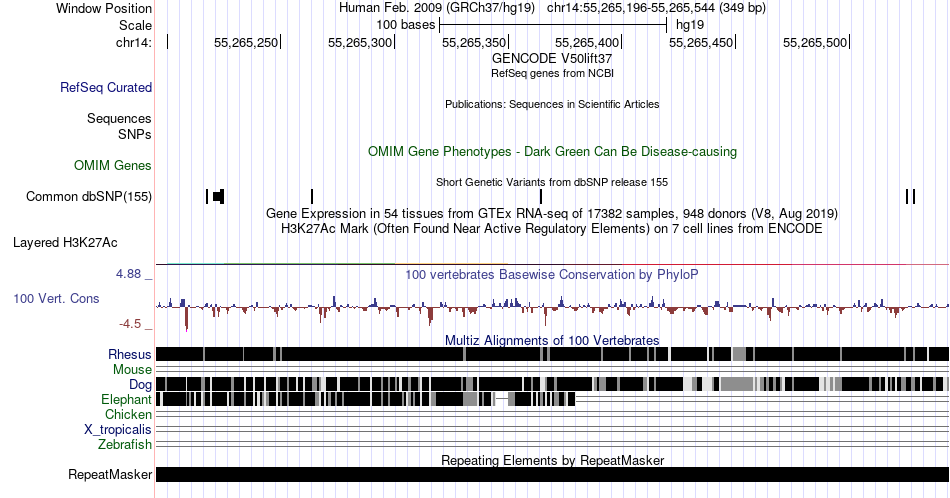950x498 pixels.
Task: Click the Rhesus alignment block bar
Action: click(552, 354)
